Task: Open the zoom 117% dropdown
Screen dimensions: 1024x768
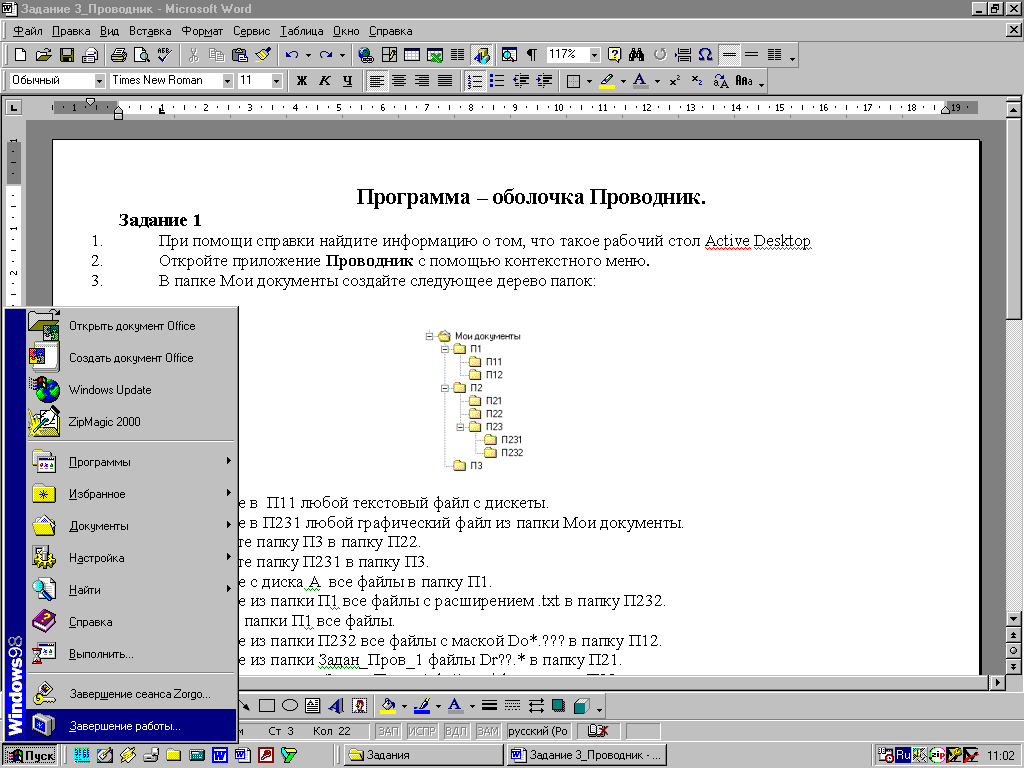Action: coord(594,55)
